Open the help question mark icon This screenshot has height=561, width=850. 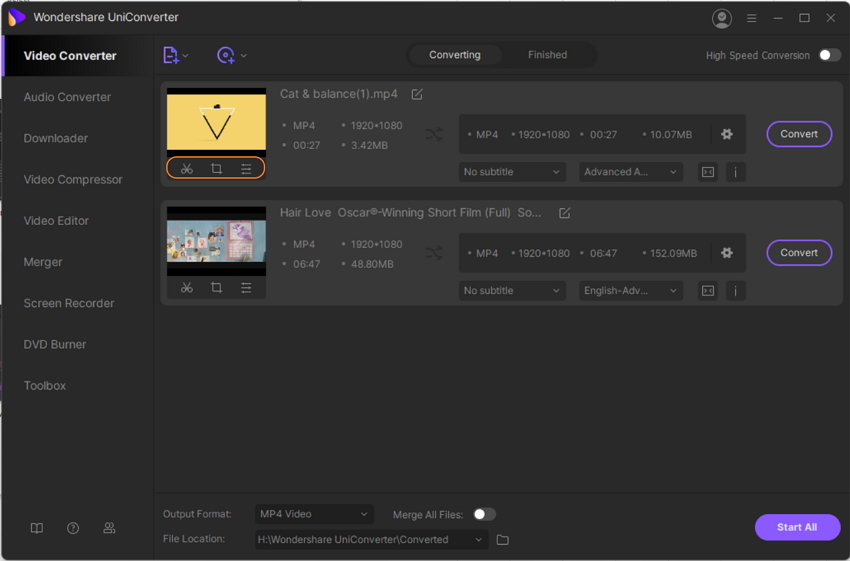[x=73, y=528]
